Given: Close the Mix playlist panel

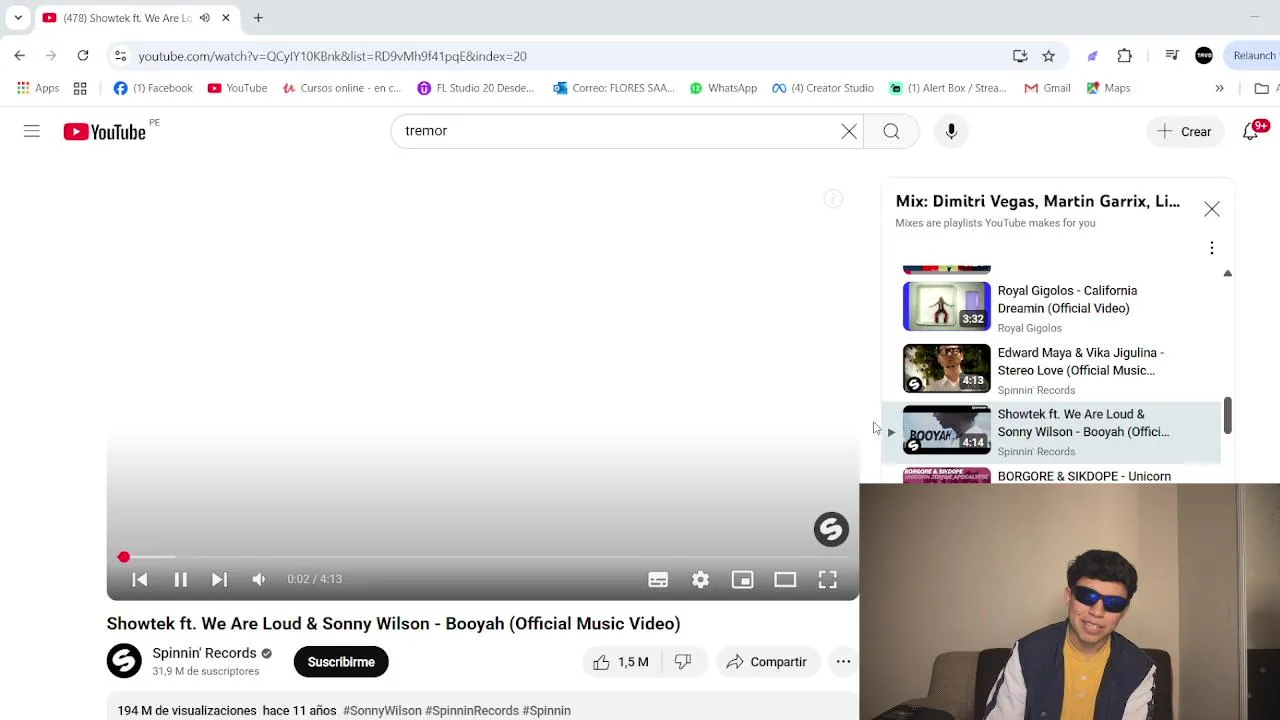Looking at the screenshot, I should click(1211, 209).
